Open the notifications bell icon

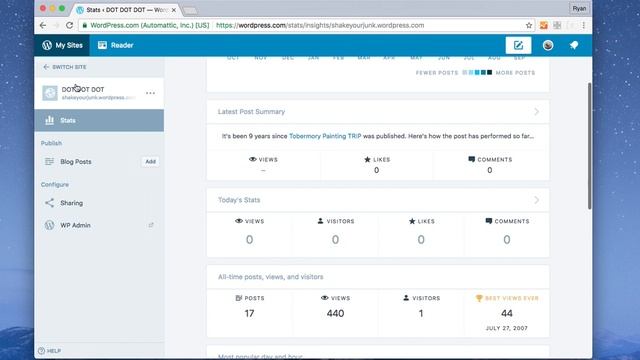[x=574, y=45]
